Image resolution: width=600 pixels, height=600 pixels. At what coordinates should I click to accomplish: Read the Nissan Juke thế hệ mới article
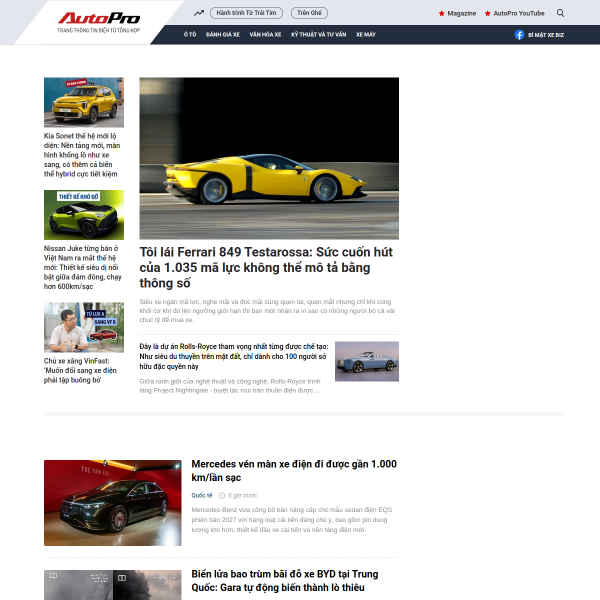coord(82,267)
